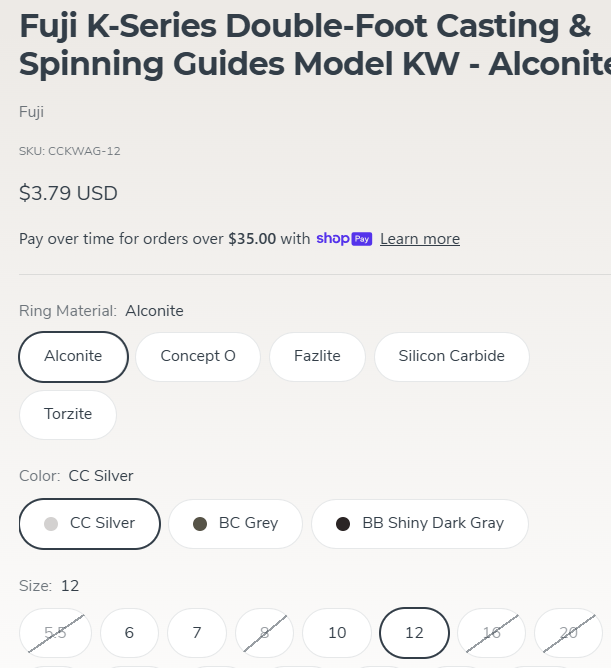Viewport: 611px width, 668px height.
Task: Choose BC Grey color option
Action: (x=235, y=524)
